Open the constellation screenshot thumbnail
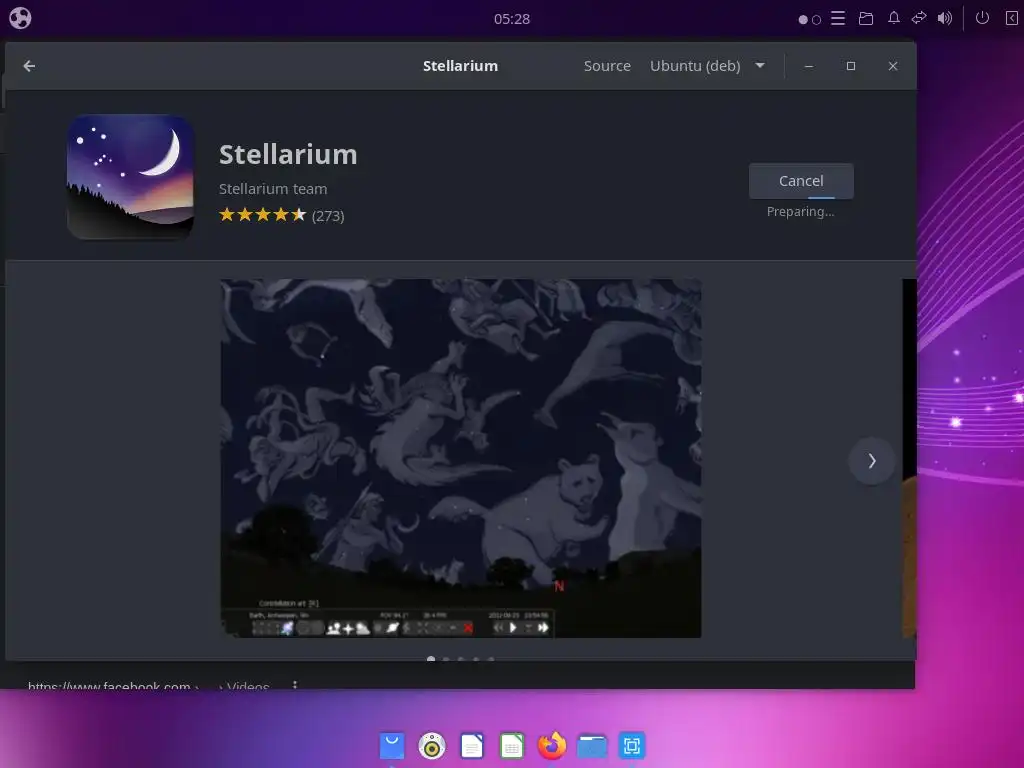 (x=461, y=458)
